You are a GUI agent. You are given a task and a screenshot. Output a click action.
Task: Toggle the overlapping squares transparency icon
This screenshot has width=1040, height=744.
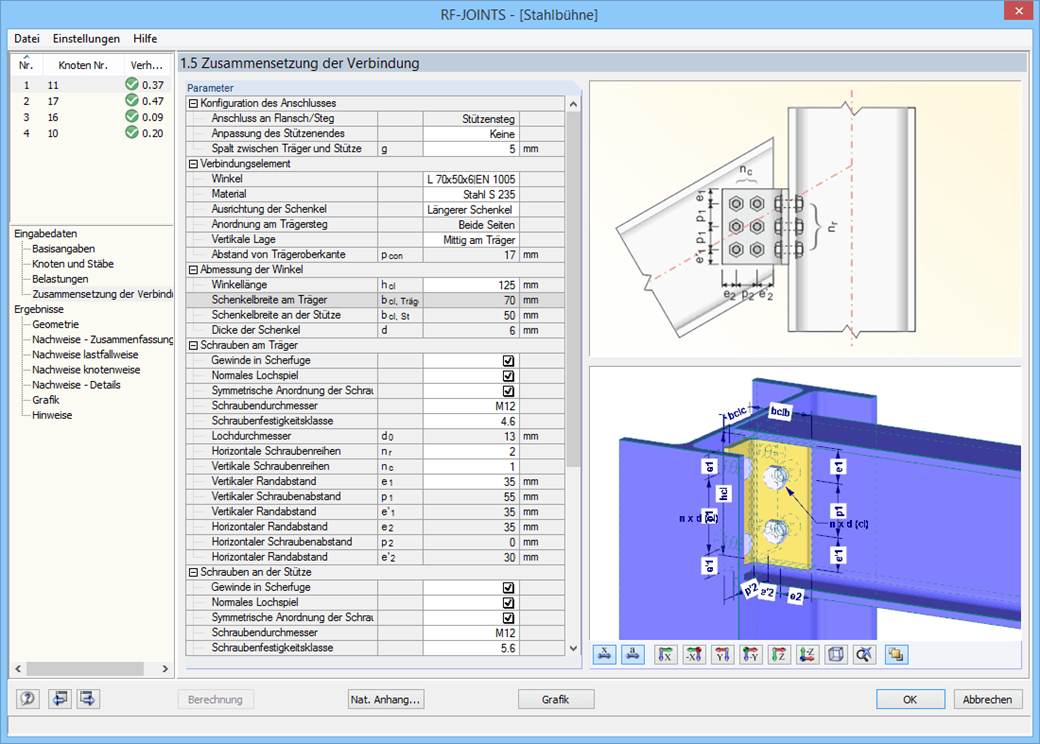point(896,654)
